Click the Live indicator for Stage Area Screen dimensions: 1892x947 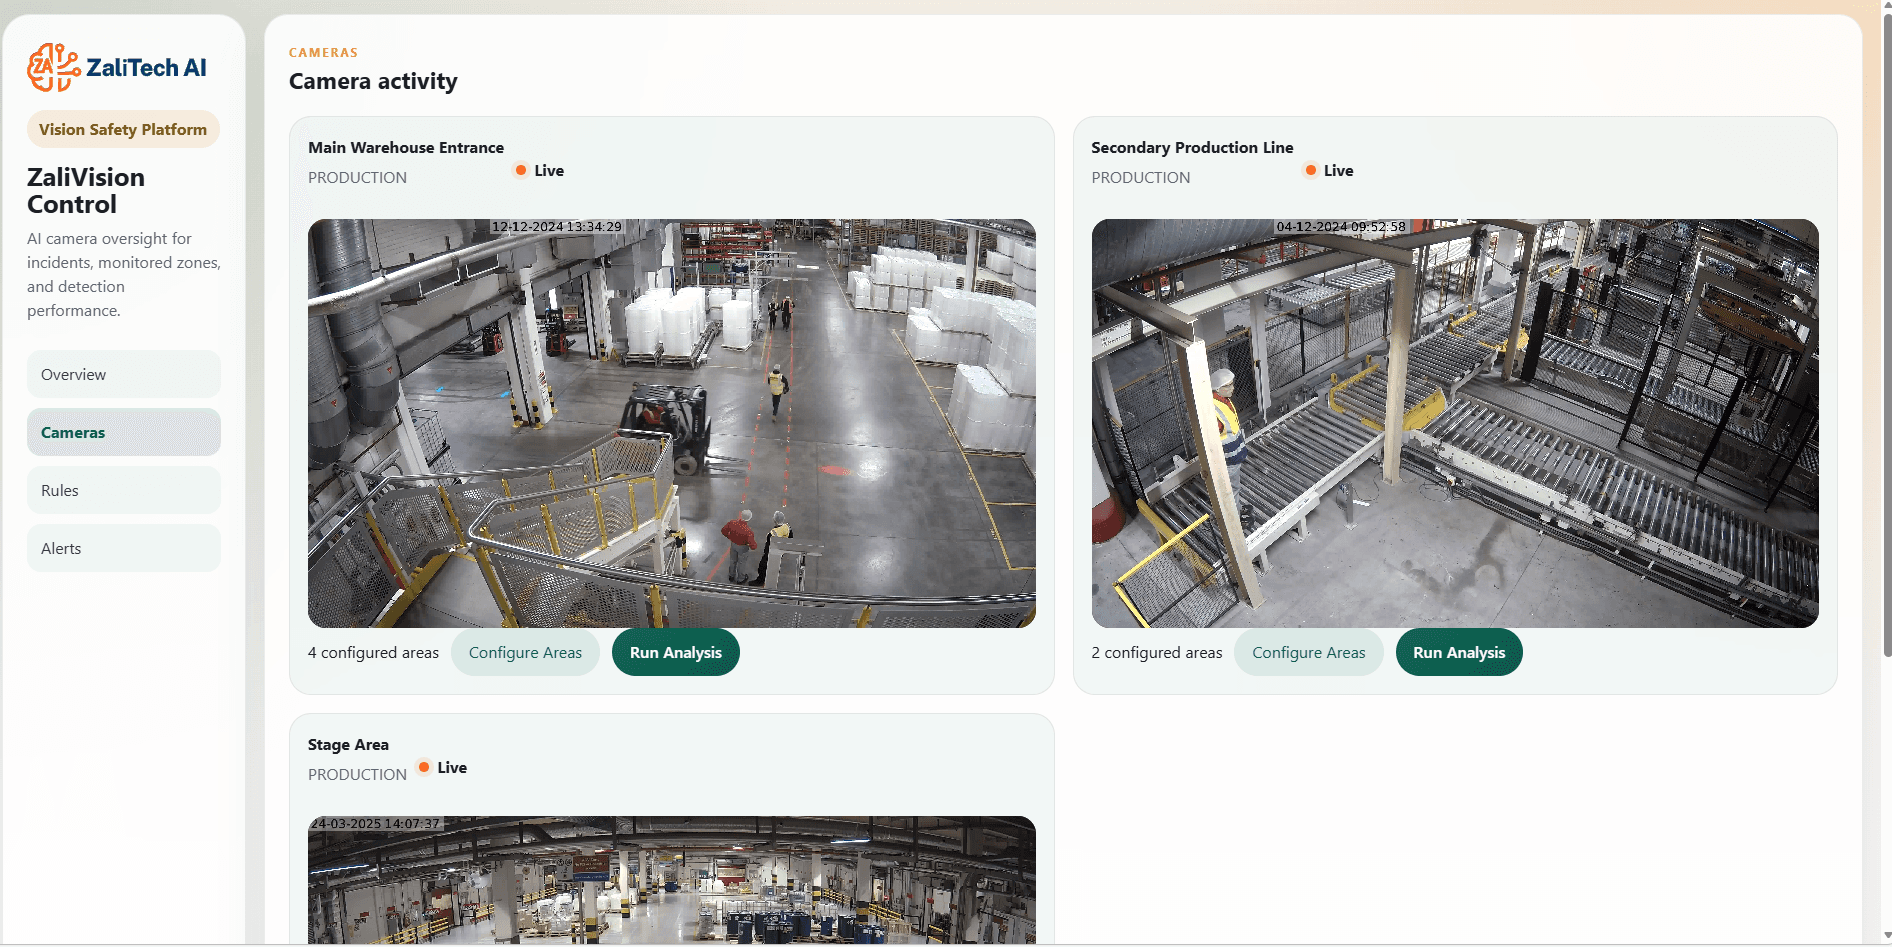tap(442, 767)
